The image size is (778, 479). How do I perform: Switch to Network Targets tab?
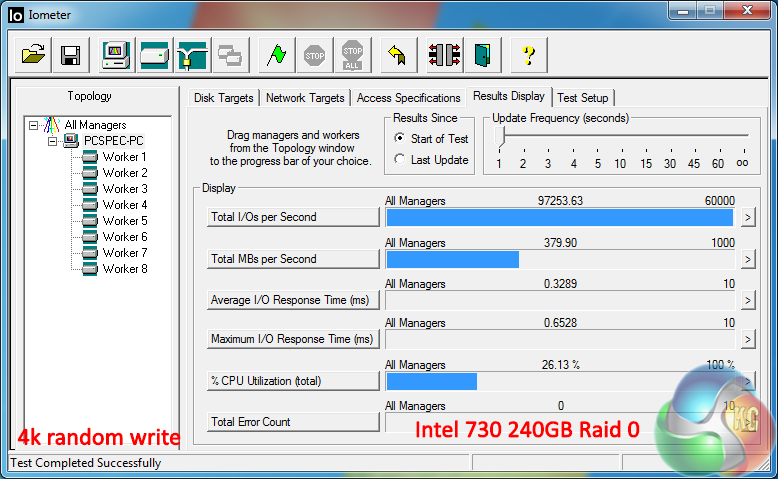tap(305, 98)
